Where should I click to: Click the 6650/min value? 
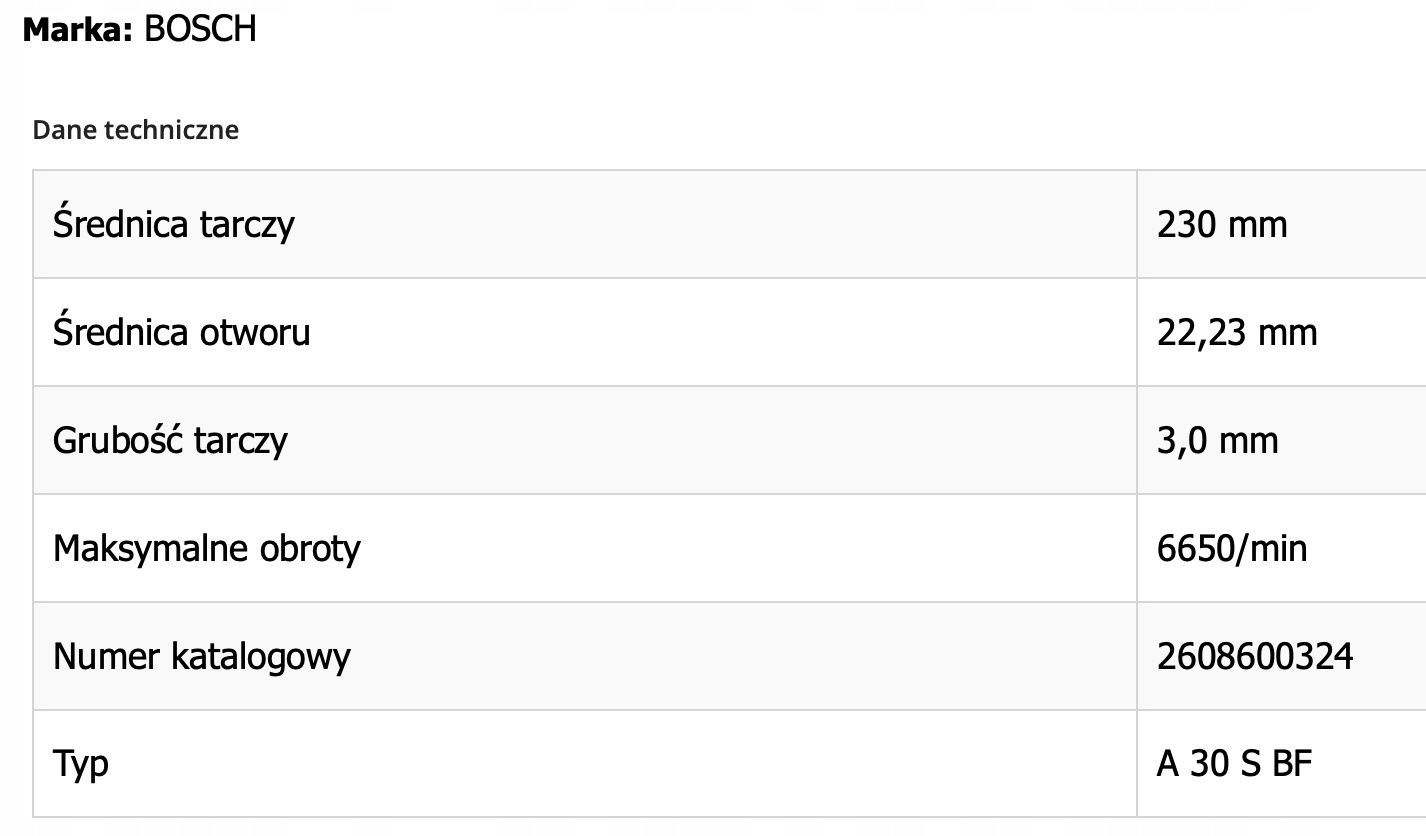(x=1232, y=548)
